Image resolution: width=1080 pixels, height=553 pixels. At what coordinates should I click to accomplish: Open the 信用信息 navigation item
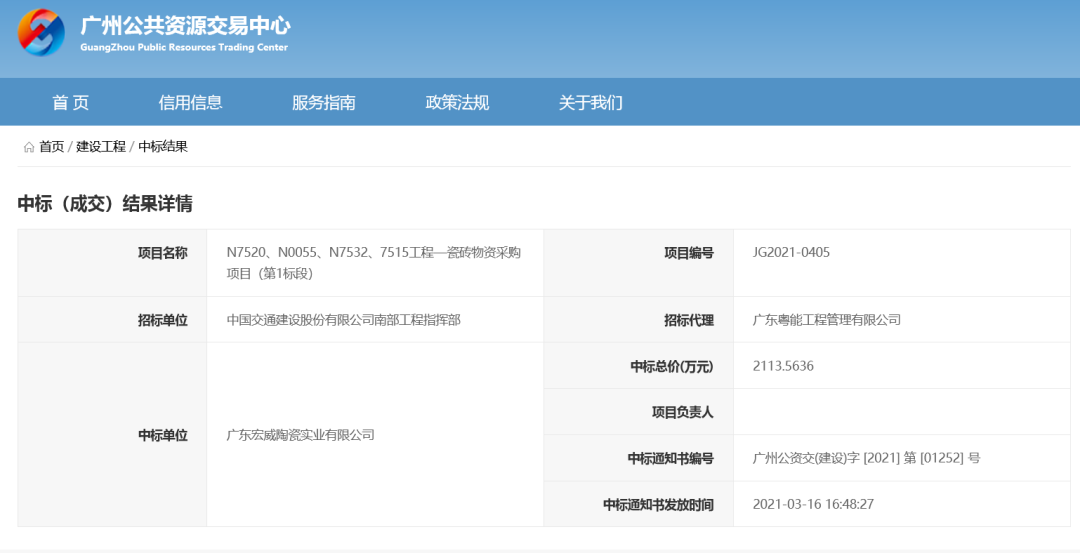pyautogui.click(x=190, y=103)
